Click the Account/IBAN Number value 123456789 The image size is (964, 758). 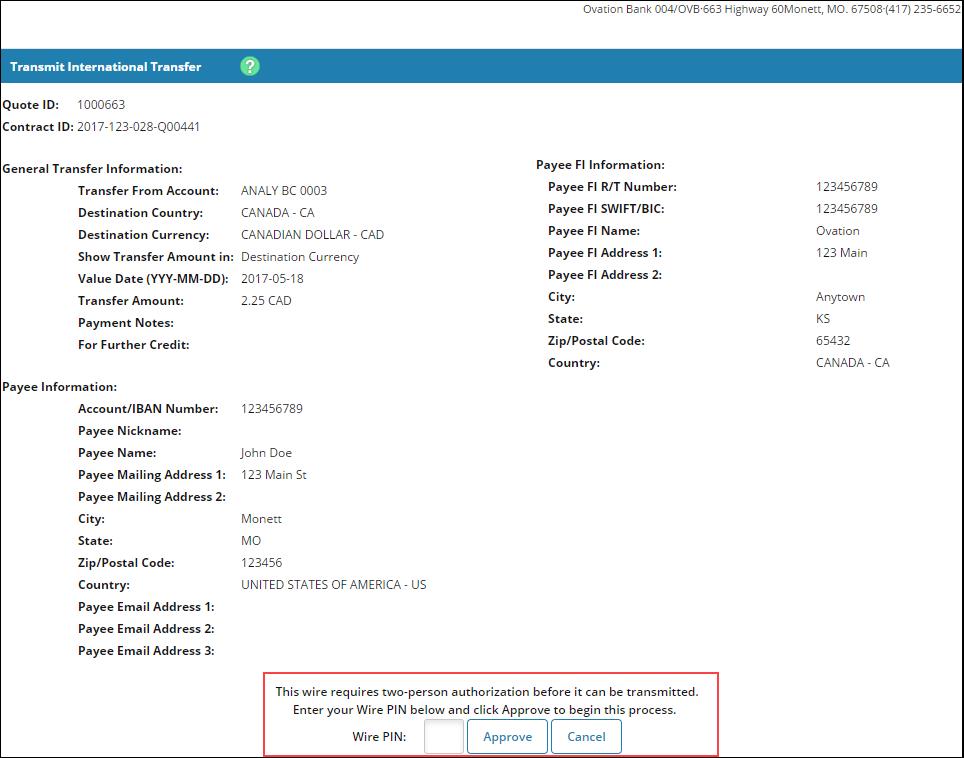coord(271,409)
